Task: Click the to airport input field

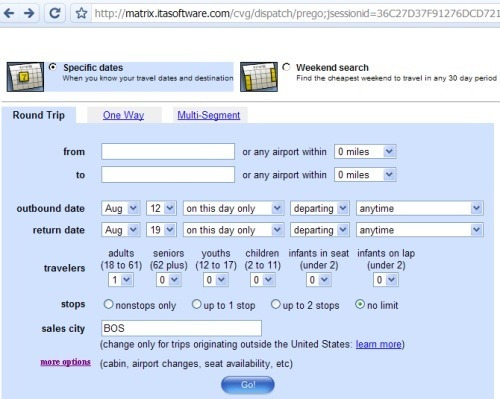Action: [x=168, y=175]
